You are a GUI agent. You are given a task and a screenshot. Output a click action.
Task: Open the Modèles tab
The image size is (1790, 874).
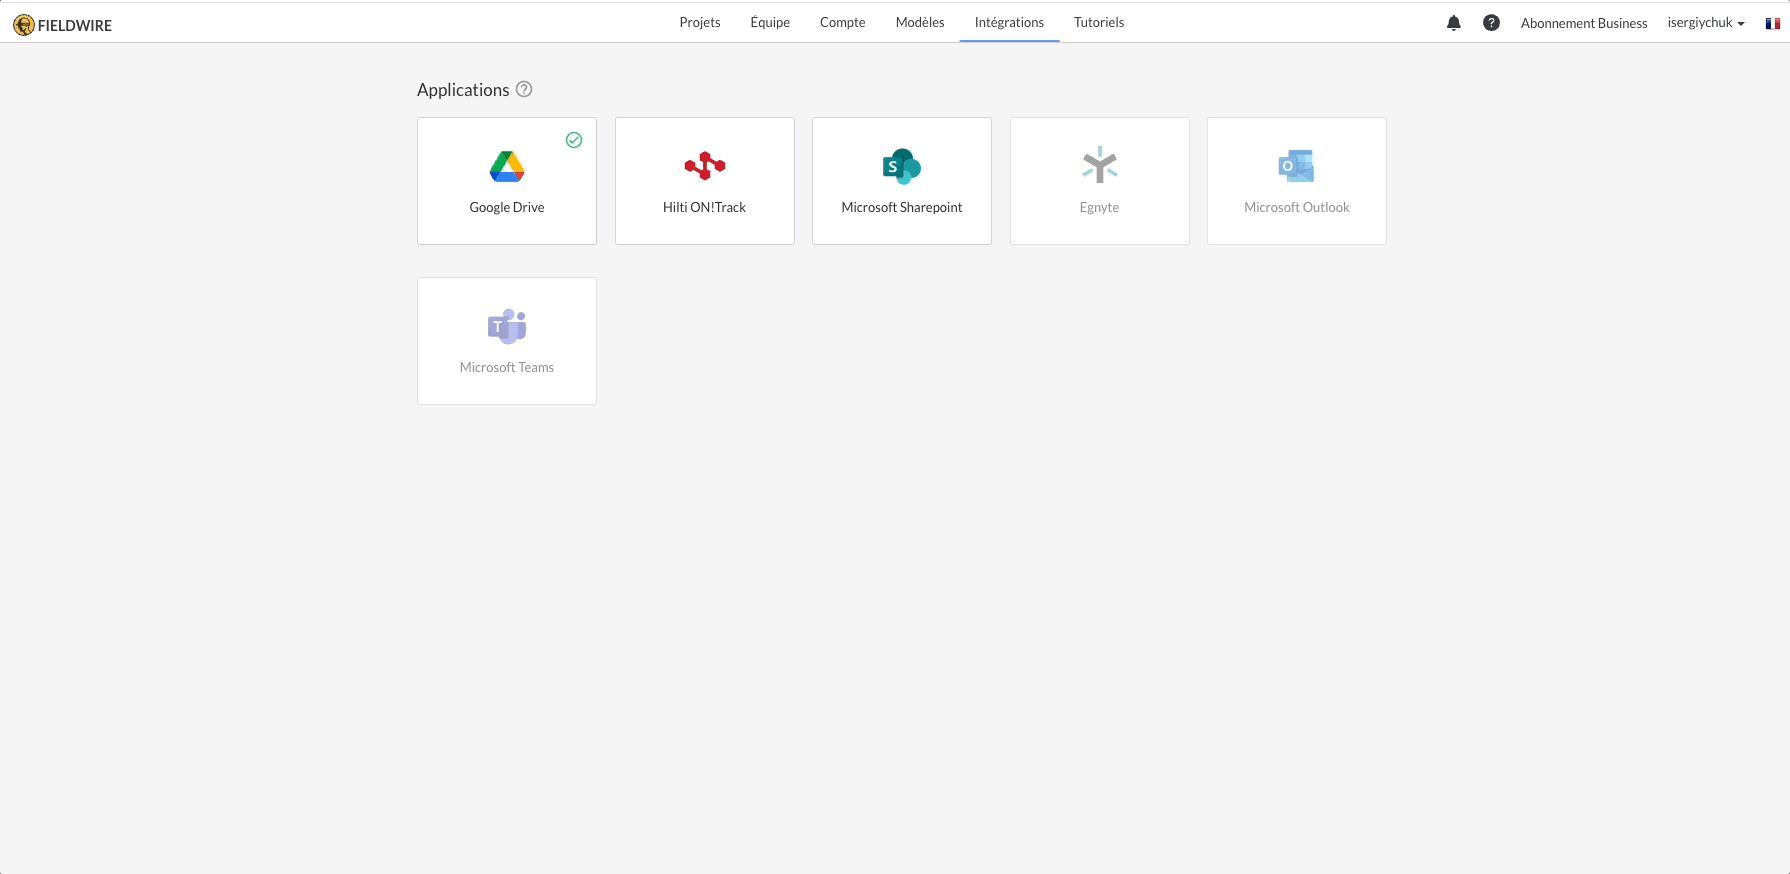920,22
